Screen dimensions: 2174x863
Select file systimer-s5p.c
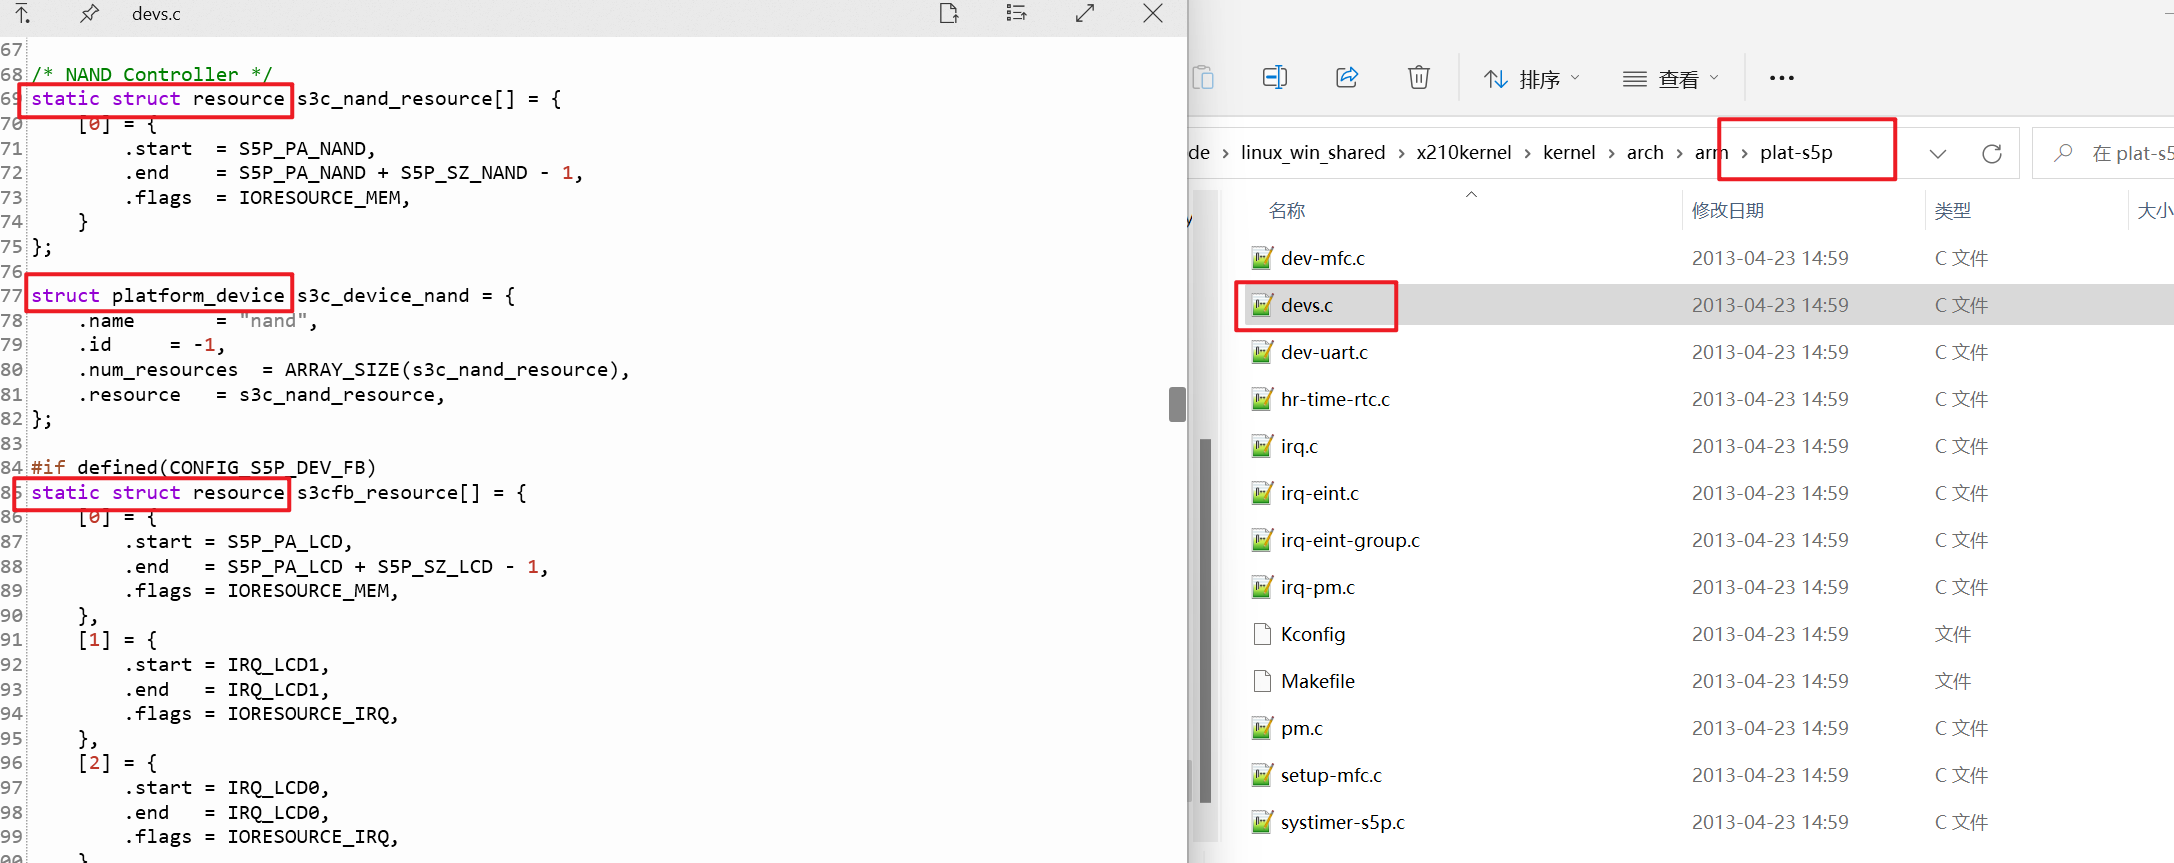click(1343, 822)
